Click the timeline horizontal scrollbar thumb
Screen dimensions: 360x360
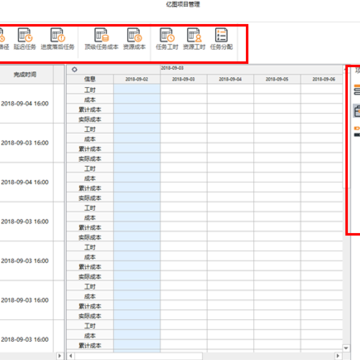pyautogui.click(x=138, y=356)
